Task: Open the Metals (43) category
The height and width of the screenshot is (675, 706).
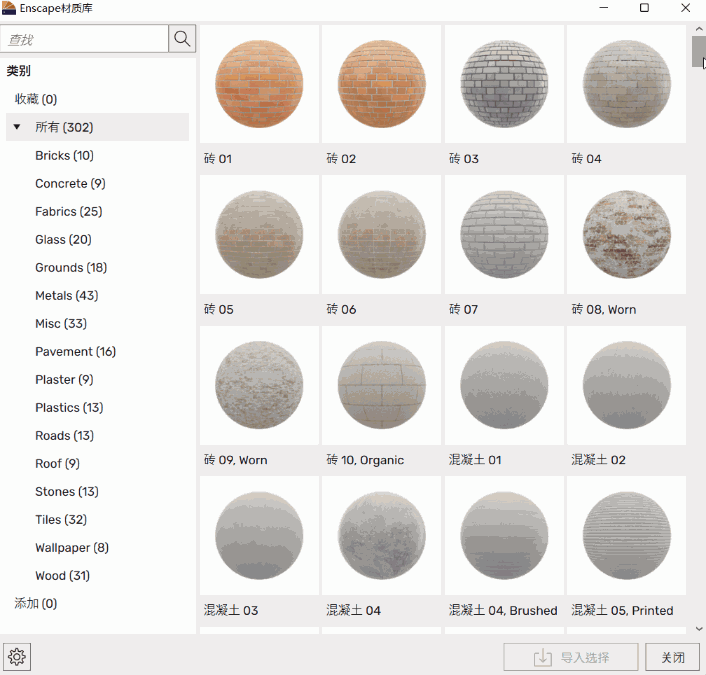Action: point(67,295)
